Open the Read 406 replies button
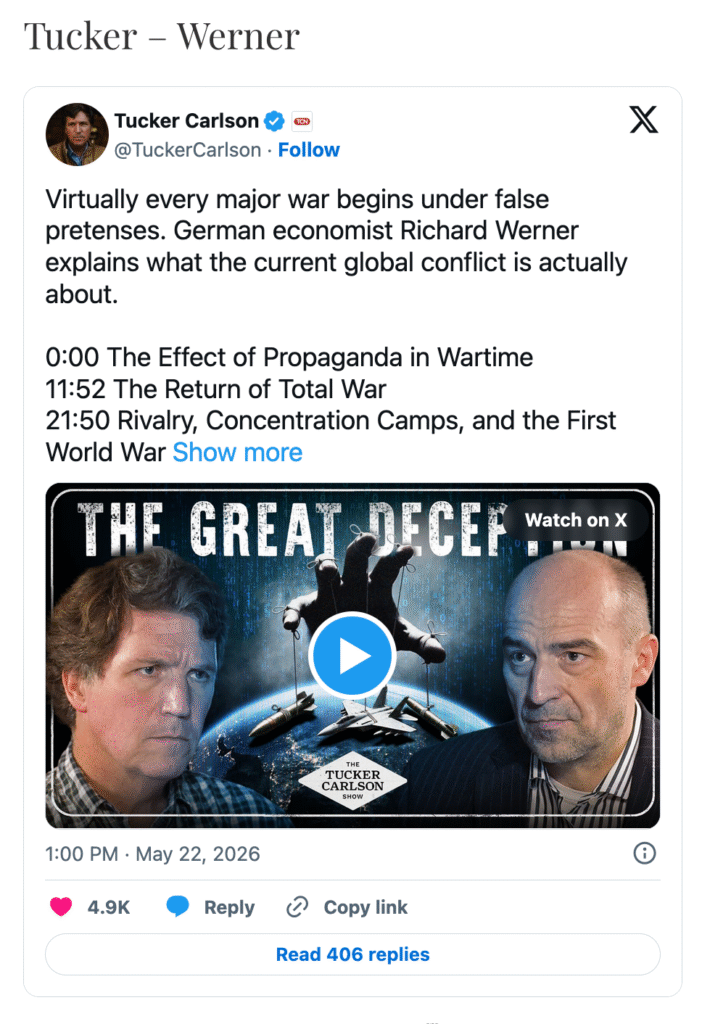702x1024 pixels. pos(353,954)
